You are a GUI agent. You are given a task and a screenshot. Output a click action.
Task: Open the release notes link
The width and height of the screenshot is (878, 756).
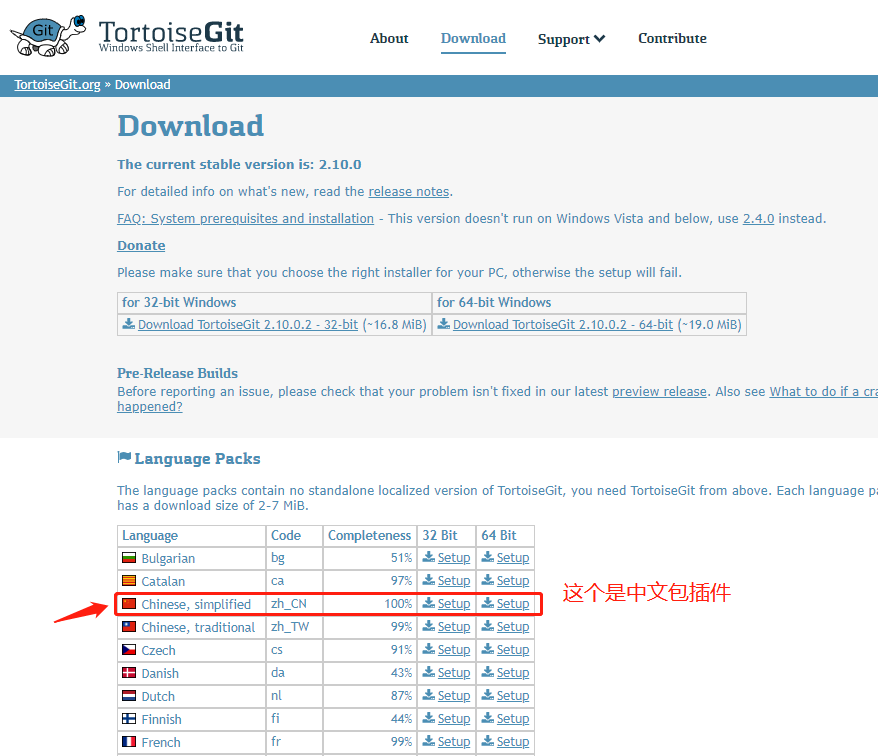coord(408,191)
